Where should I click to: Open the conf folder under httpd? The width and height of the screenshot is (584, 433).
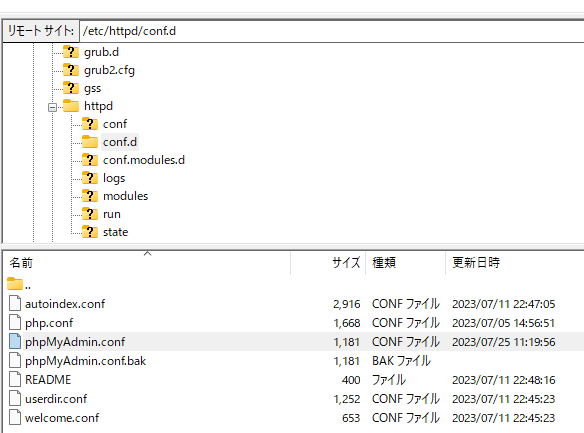coord(115,124)
